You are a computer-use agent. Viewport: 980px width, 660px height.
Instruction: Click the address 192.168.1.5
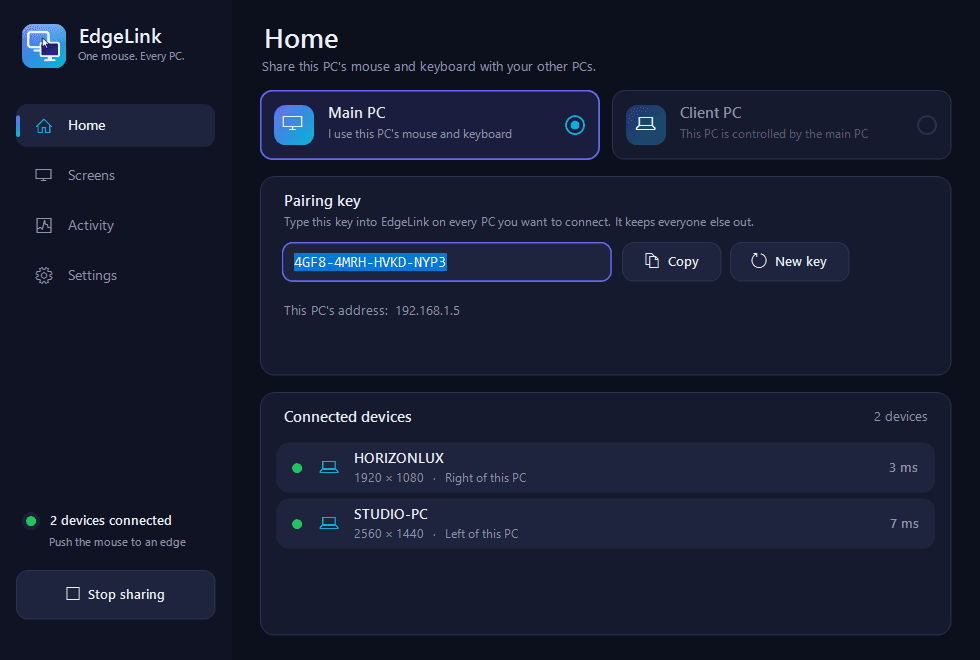[x=428, y=311]
